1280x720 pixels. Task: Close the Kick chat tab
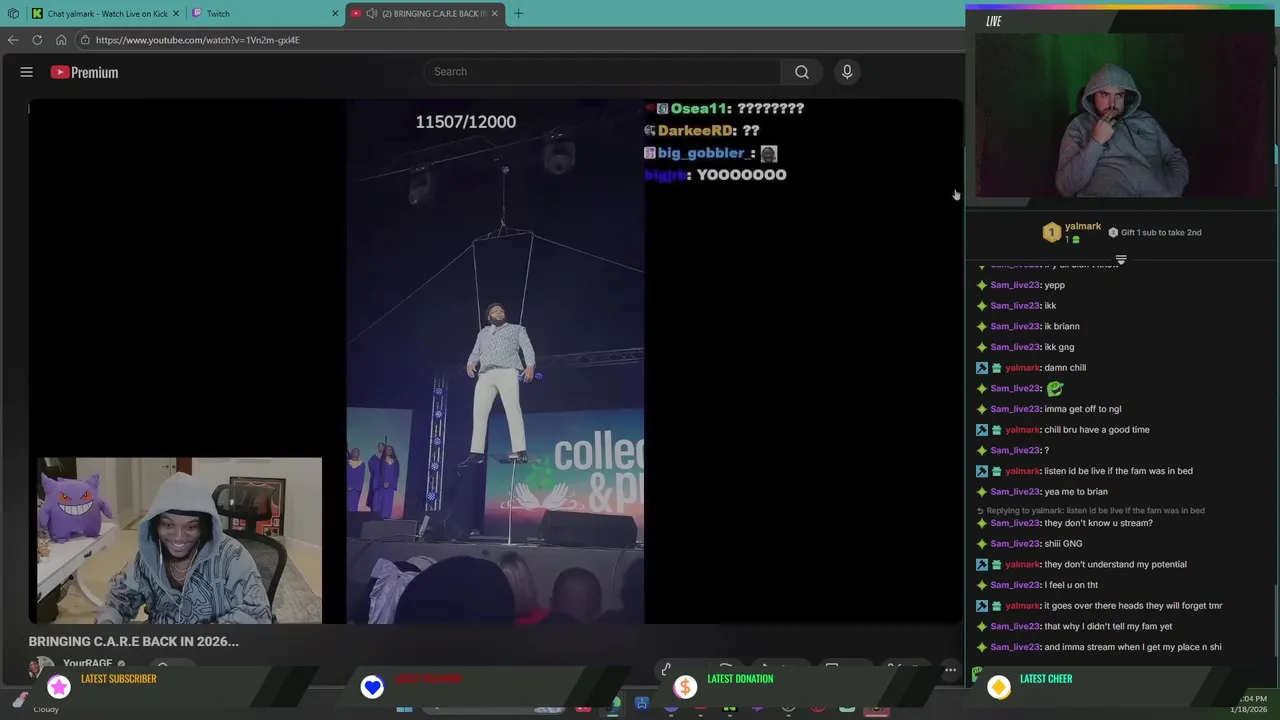(176, 14)
